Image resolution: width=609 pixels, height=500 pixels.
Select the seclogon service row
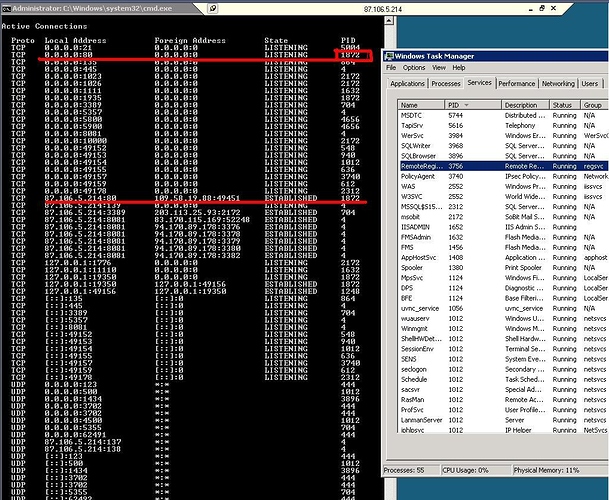tap(503, 369)
